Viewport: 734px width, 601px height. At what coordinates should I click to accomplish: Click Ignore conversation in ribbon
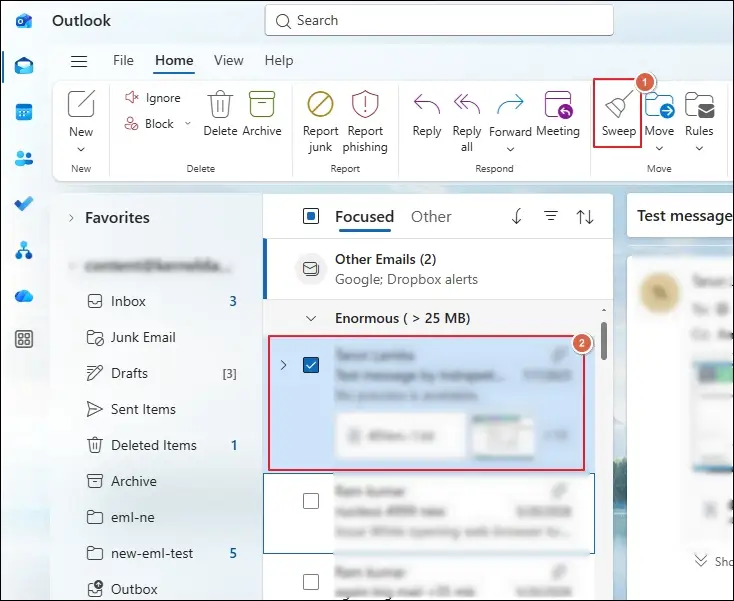click(153, 97)
